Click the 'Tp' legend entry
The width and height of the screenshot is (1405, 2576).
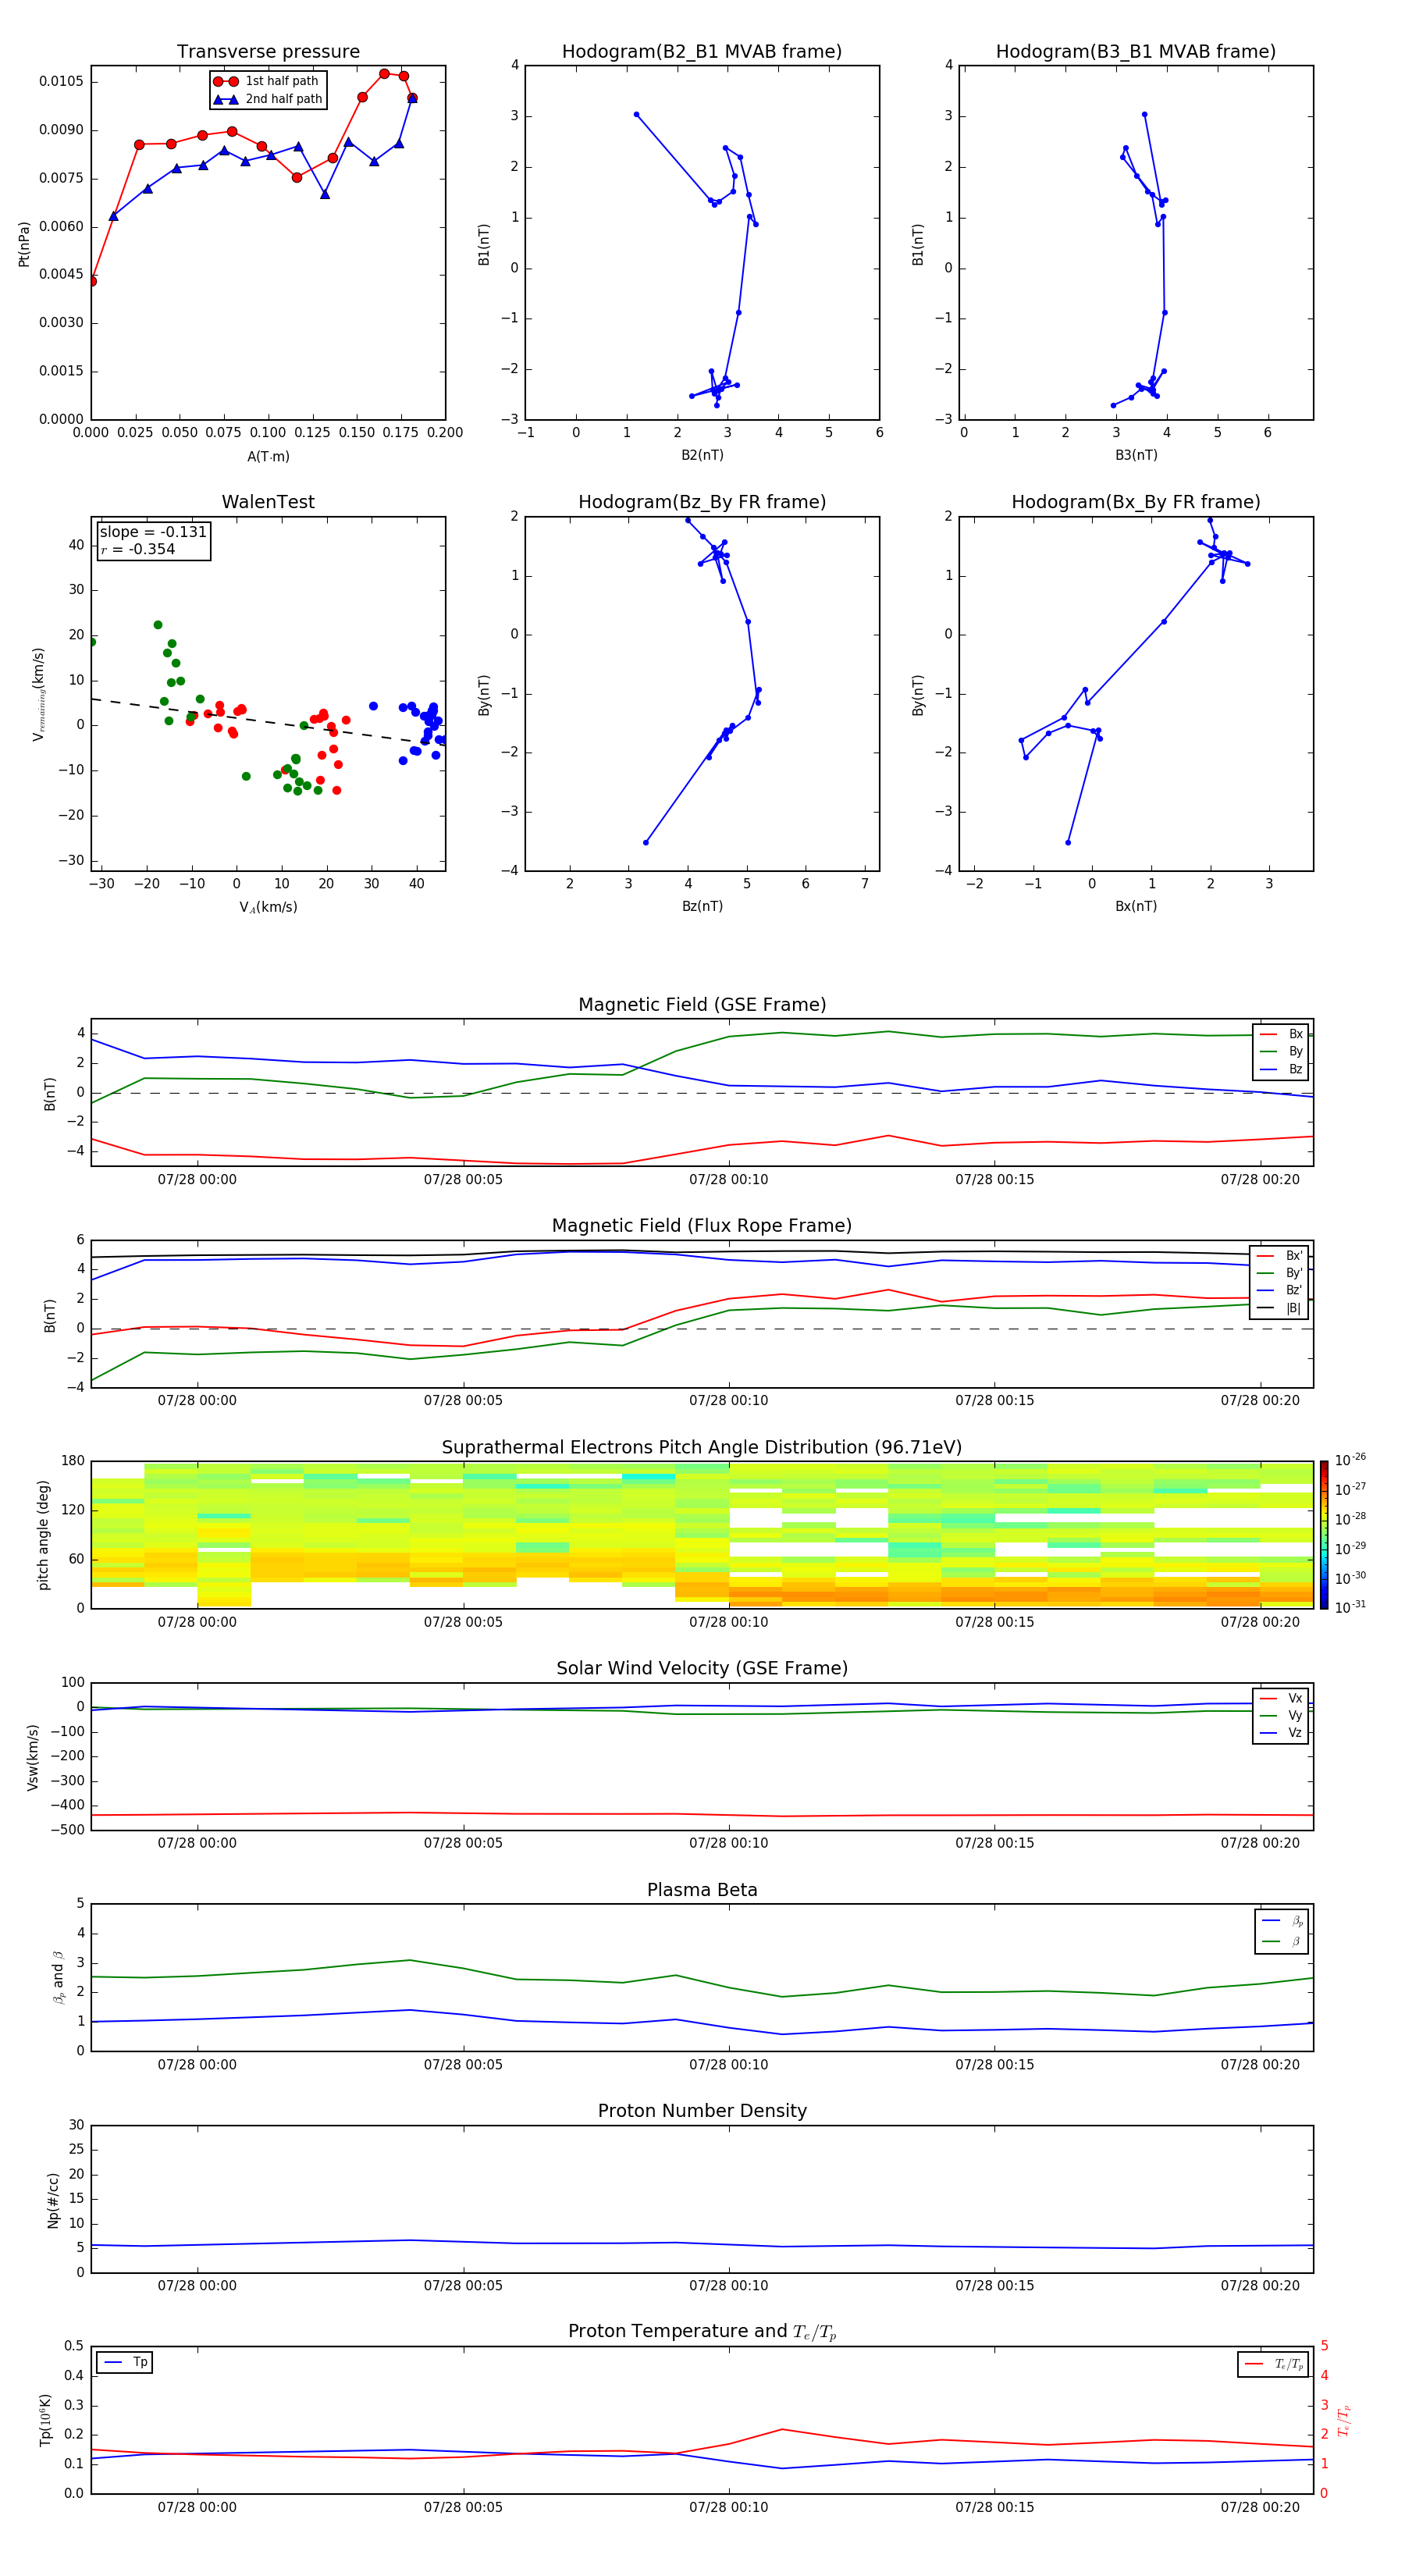(125, 2362)
